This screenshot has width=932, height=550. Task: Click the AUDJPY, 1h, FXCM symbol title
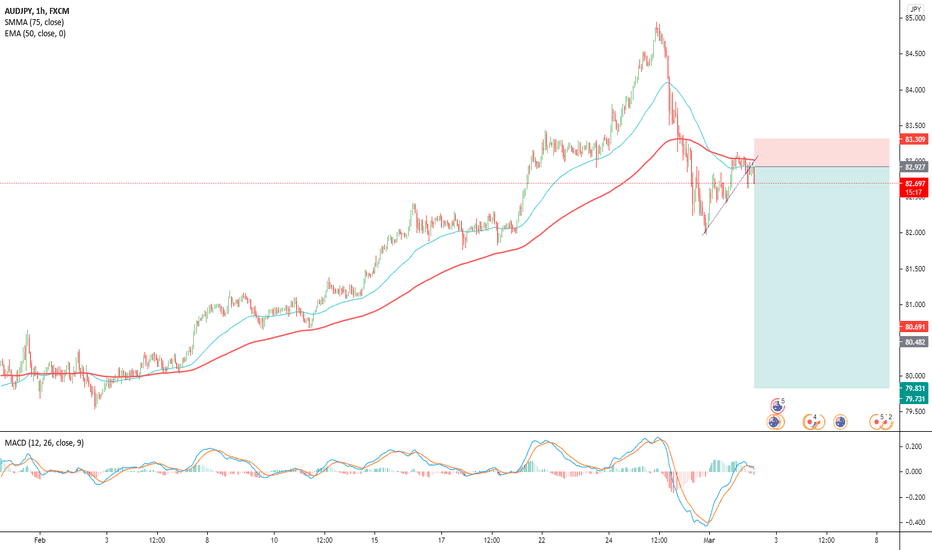(x=37, y=11)
